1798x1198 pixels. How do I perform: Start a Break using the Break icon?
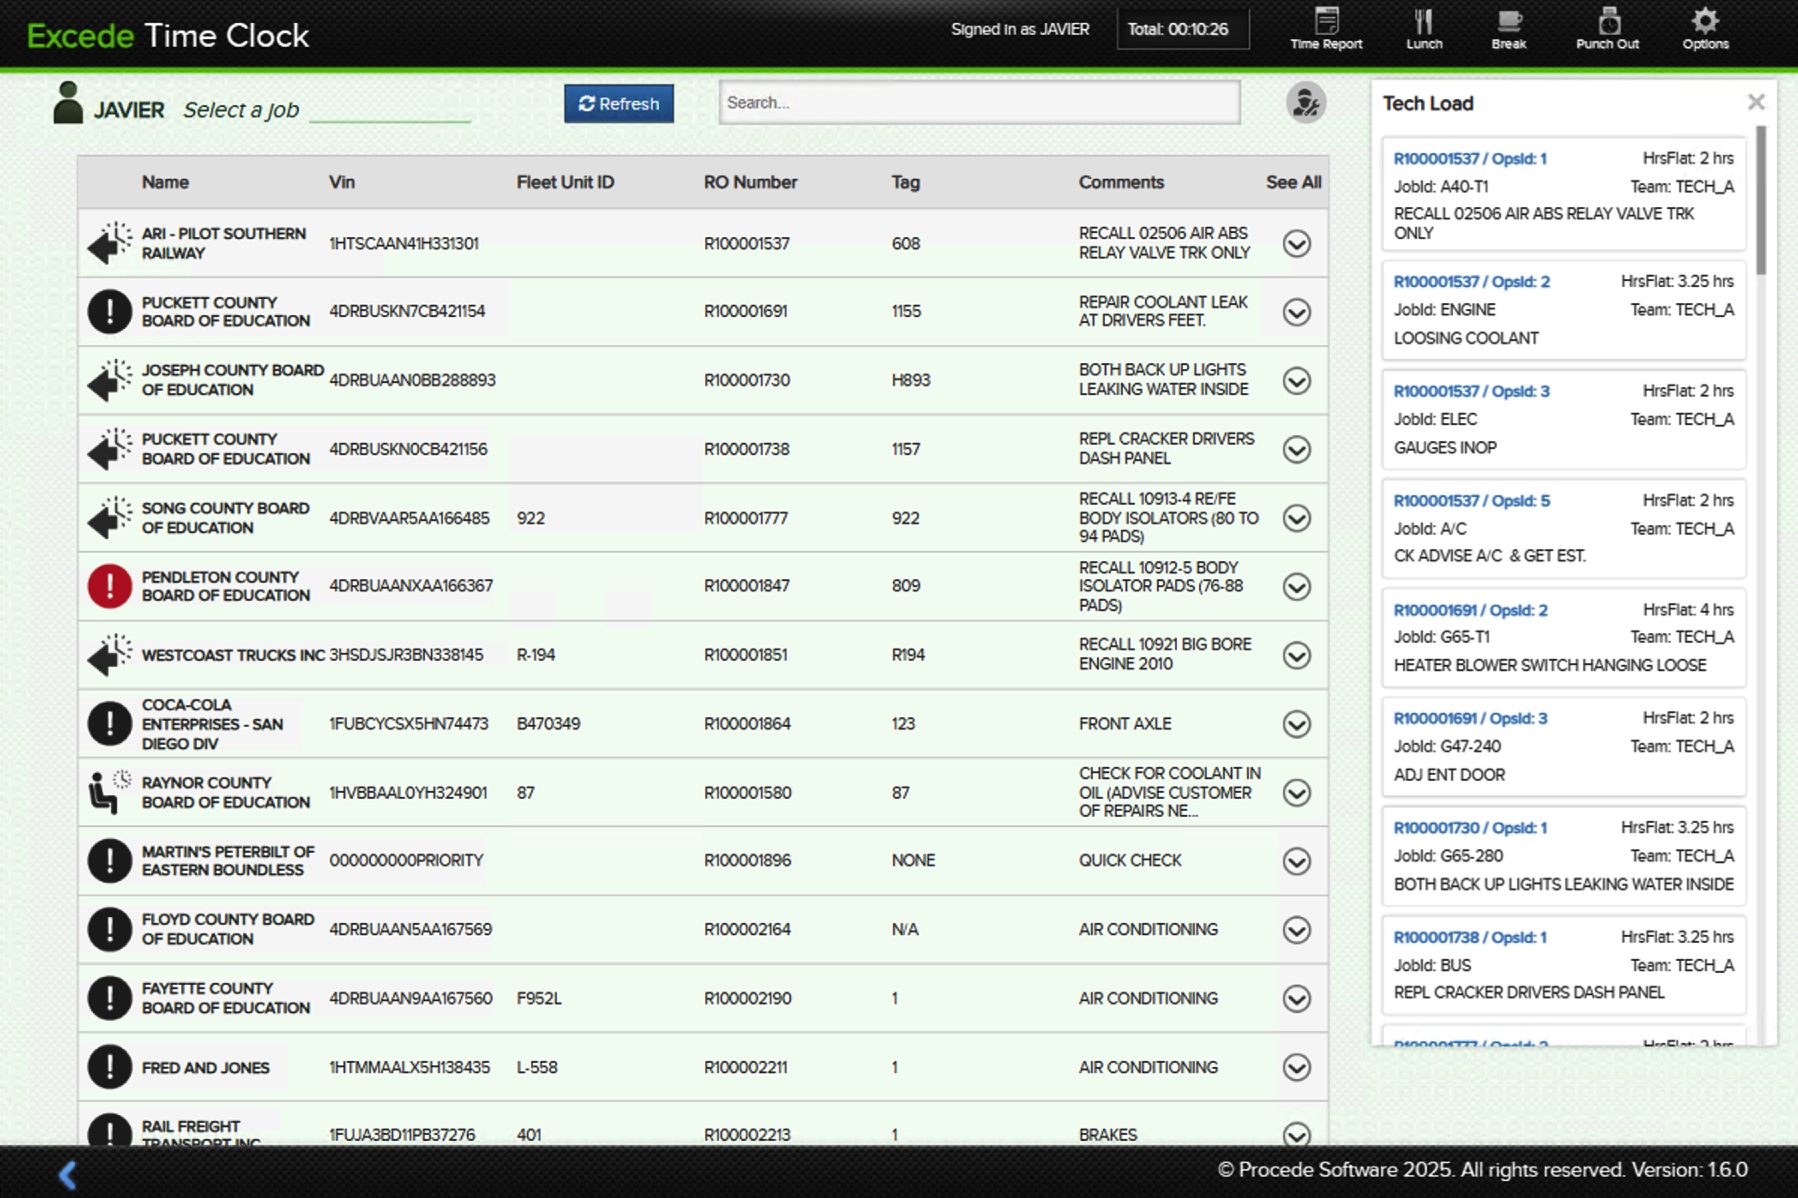point(1509,28)
